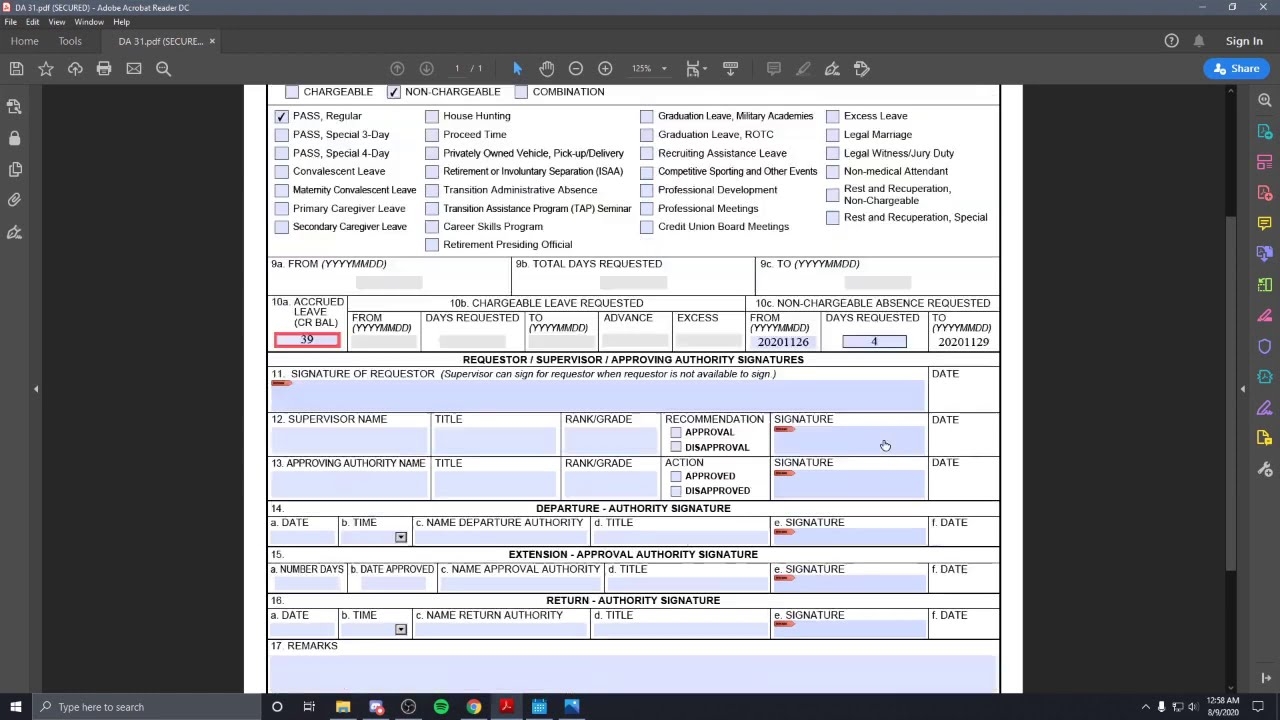The height and width of the screenshot is (720, 1280).
Task: Star this file as favorite
Action: (46, 69)
